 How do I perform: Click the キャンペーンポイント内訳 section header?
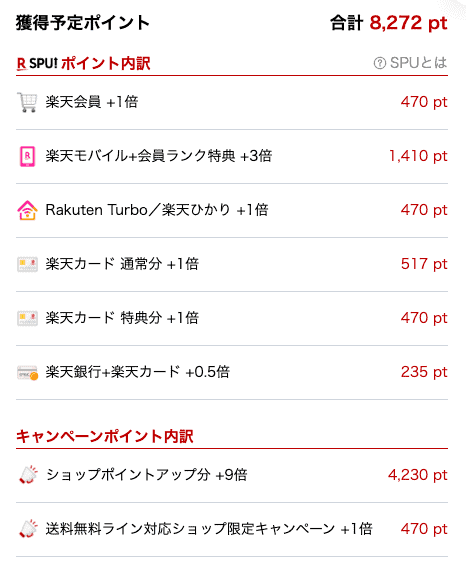105,436
